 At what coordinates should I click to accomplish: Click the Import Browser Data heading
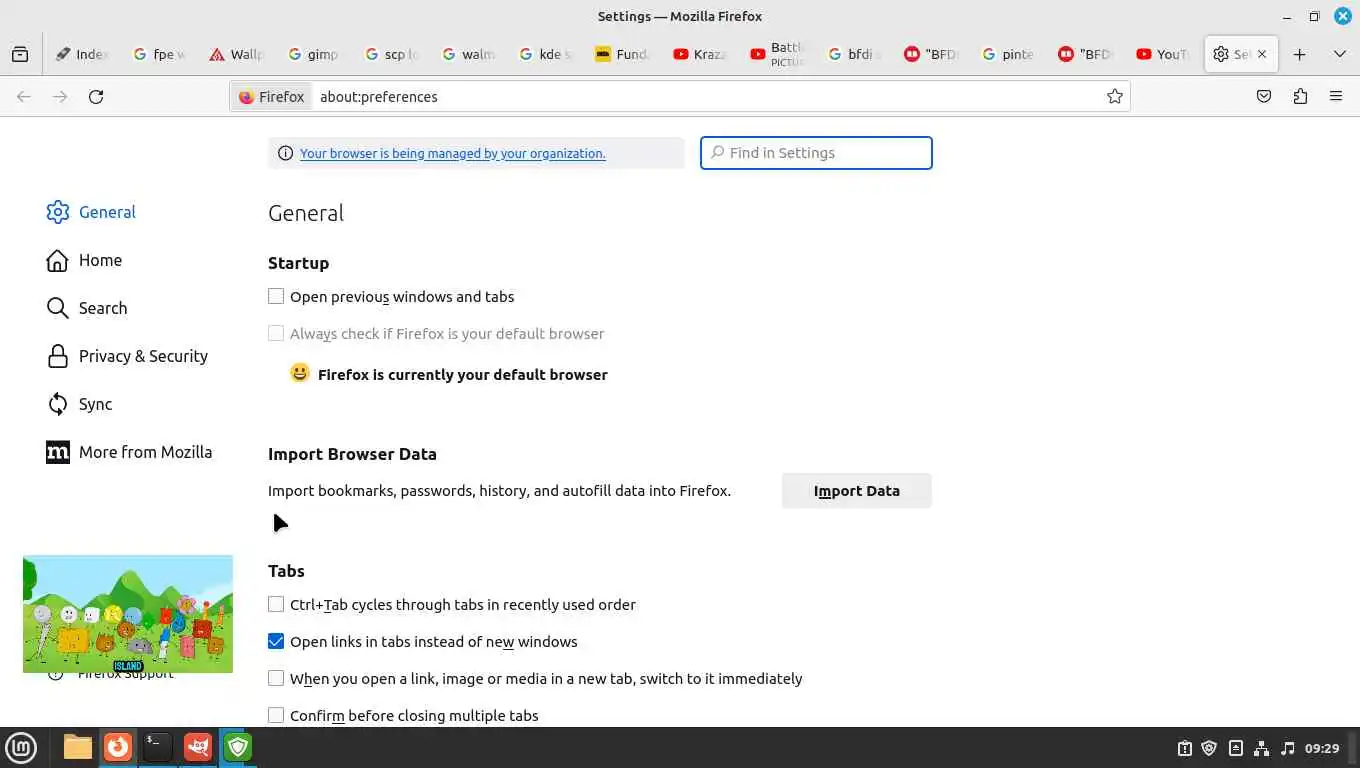(x=352, y=454)
